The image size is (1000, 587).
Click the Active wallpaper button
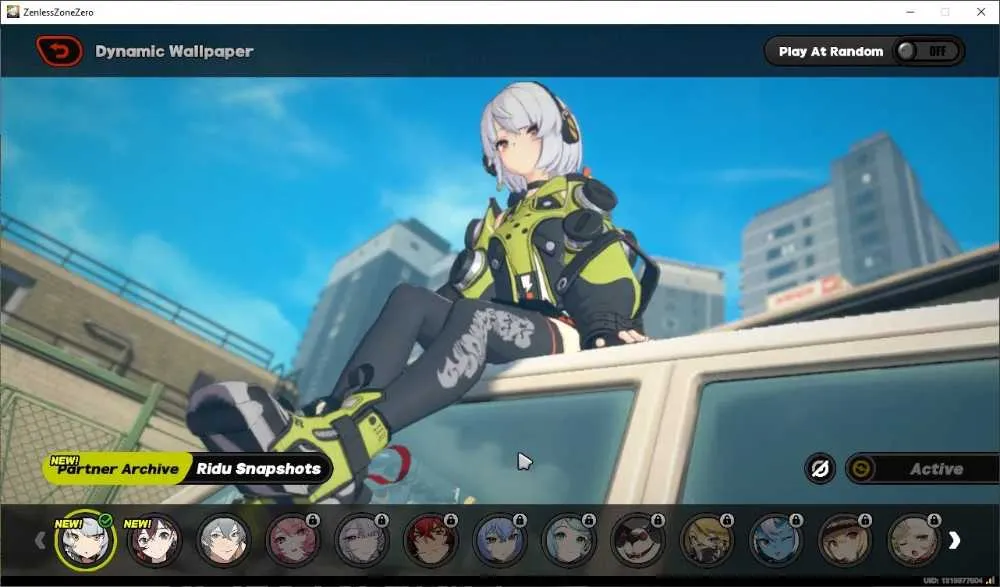point(922,469)
